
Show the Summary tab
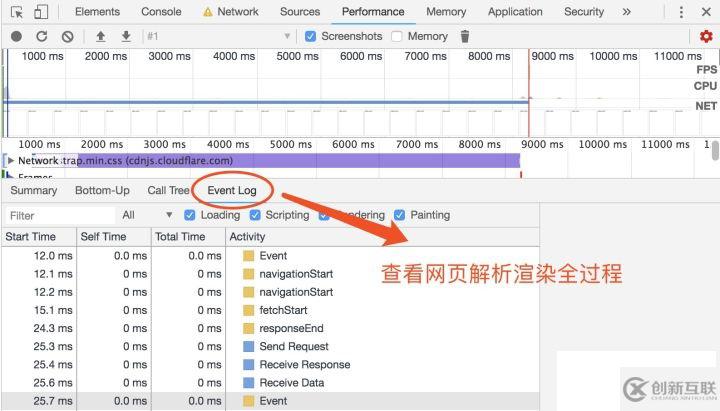coord(34,191)
